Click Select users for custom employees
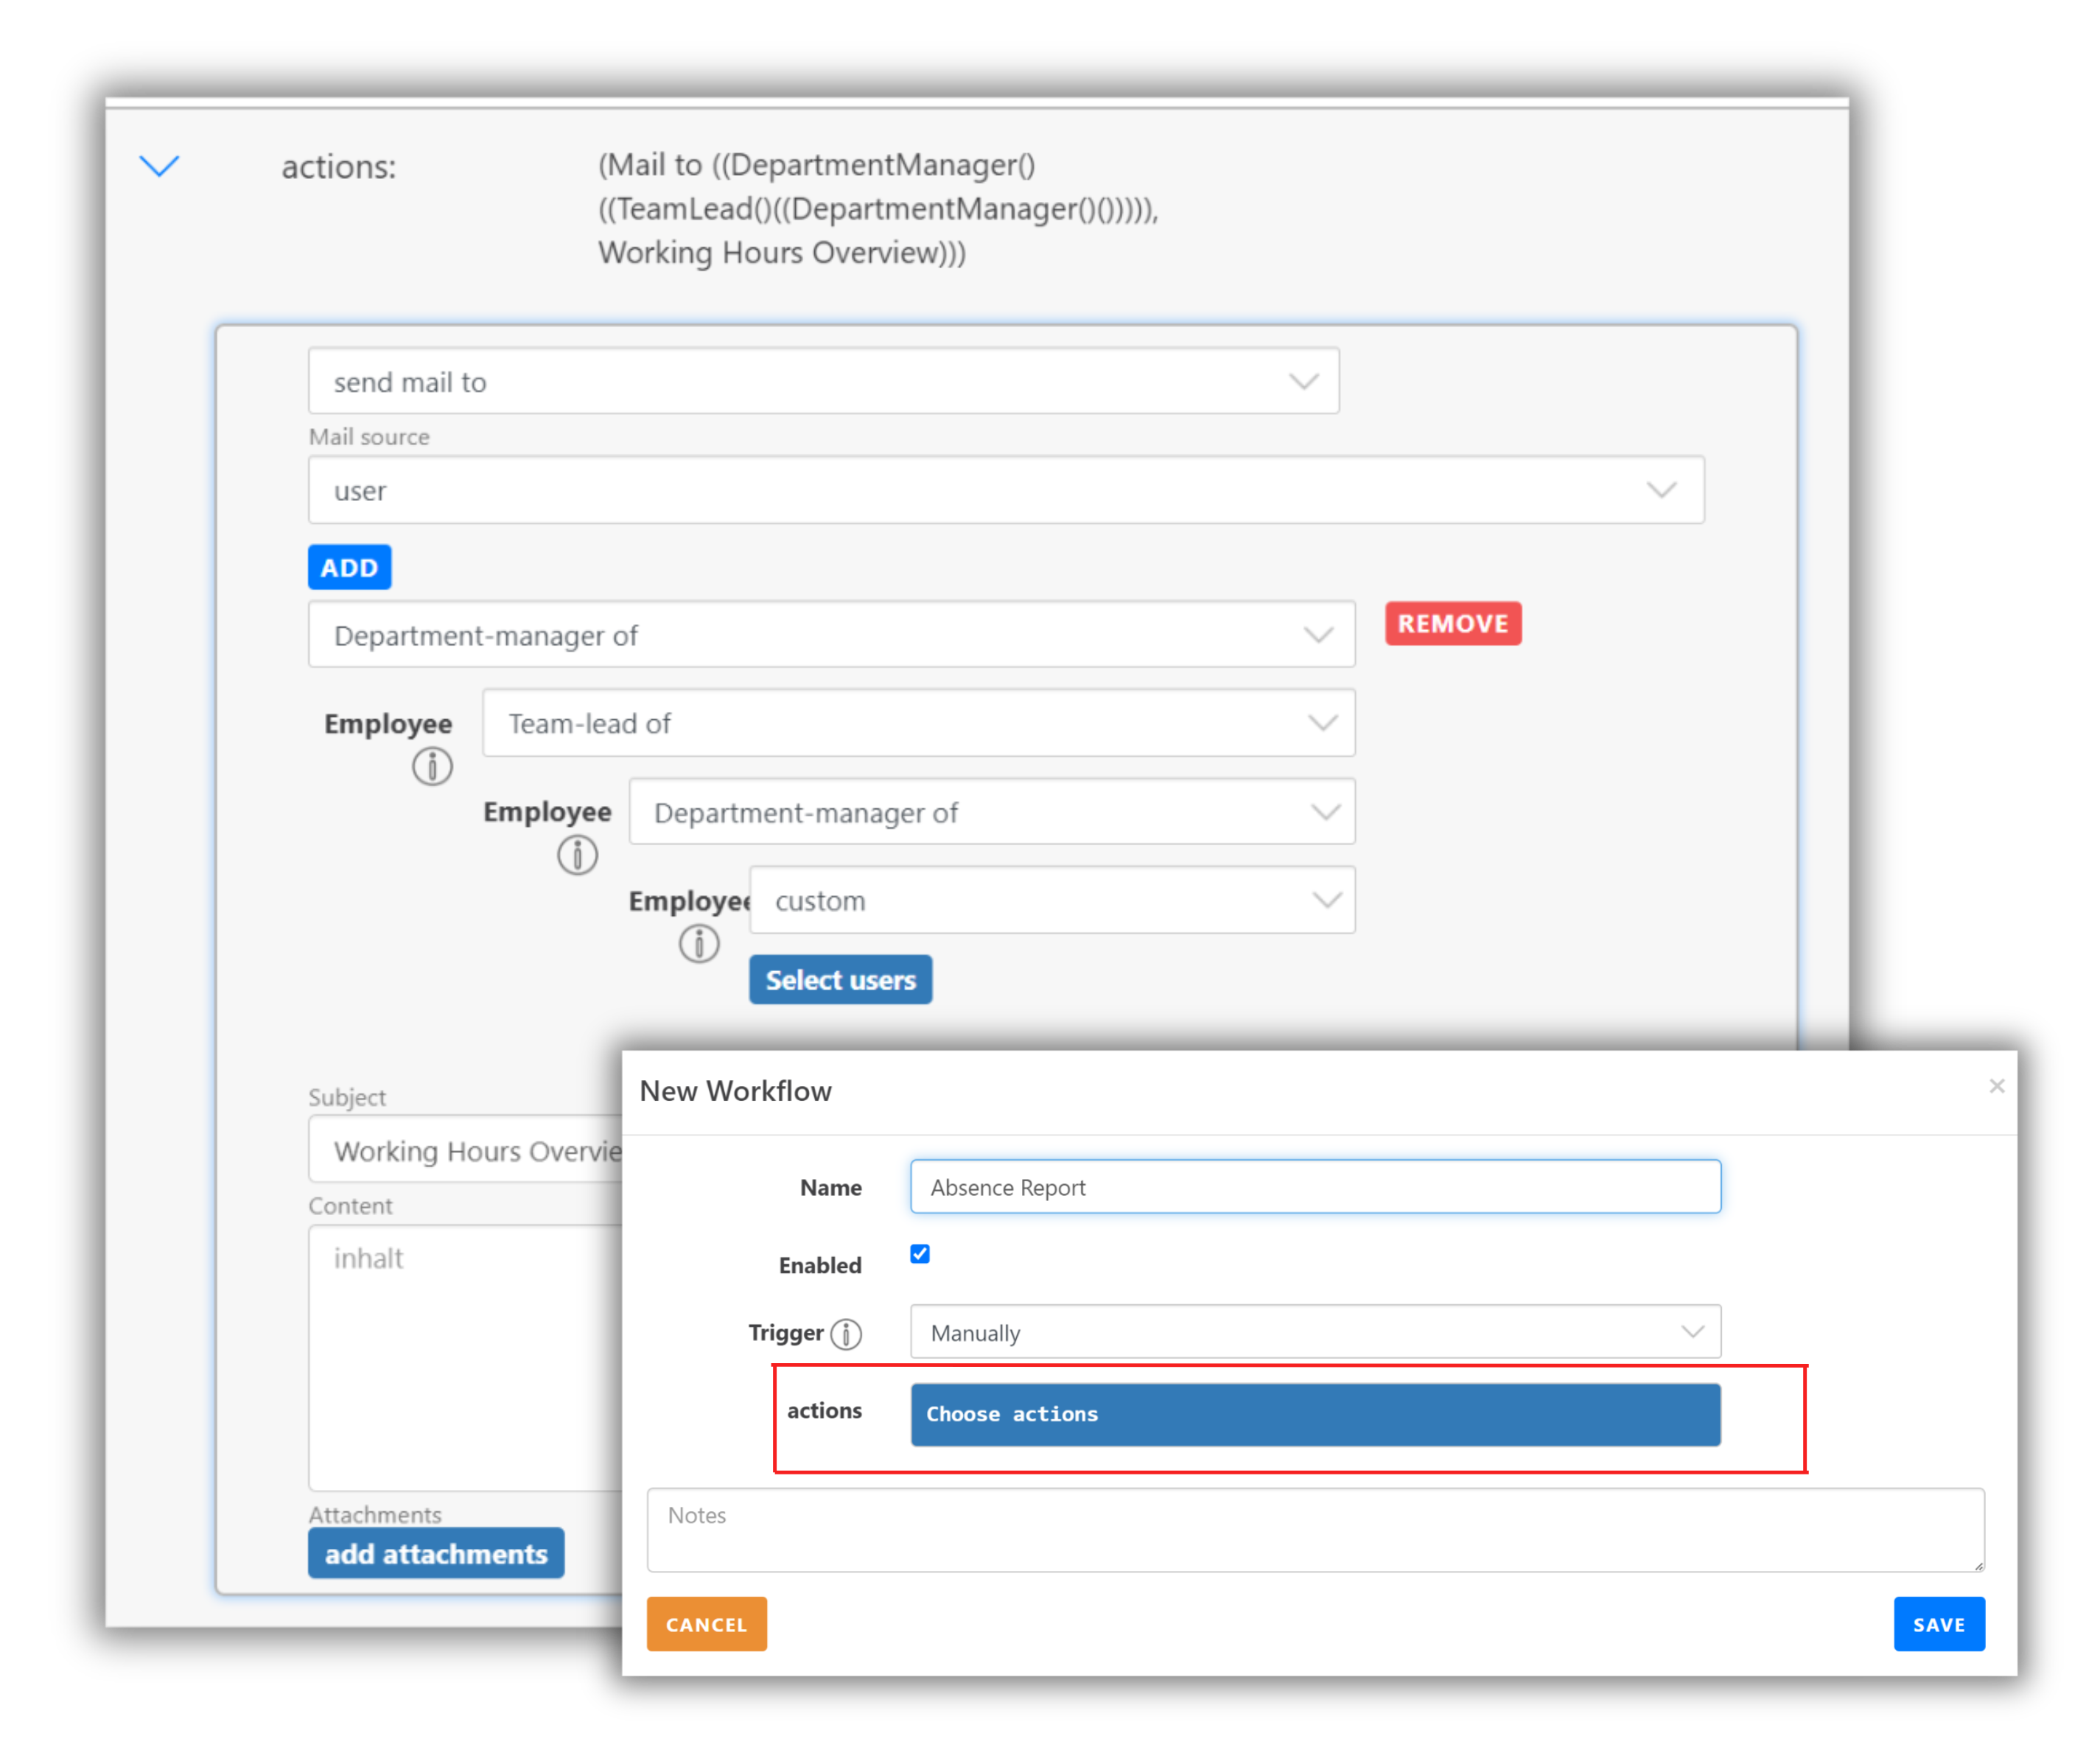Viewport: 2100px width, 1750px height. click(840, 979)
